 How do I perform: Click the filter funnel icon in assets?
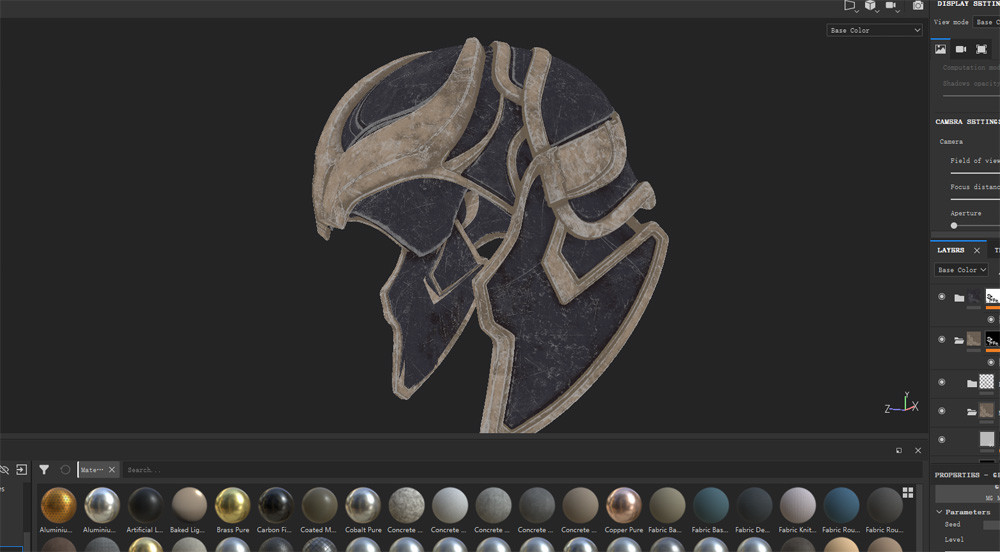pos(44,470)
